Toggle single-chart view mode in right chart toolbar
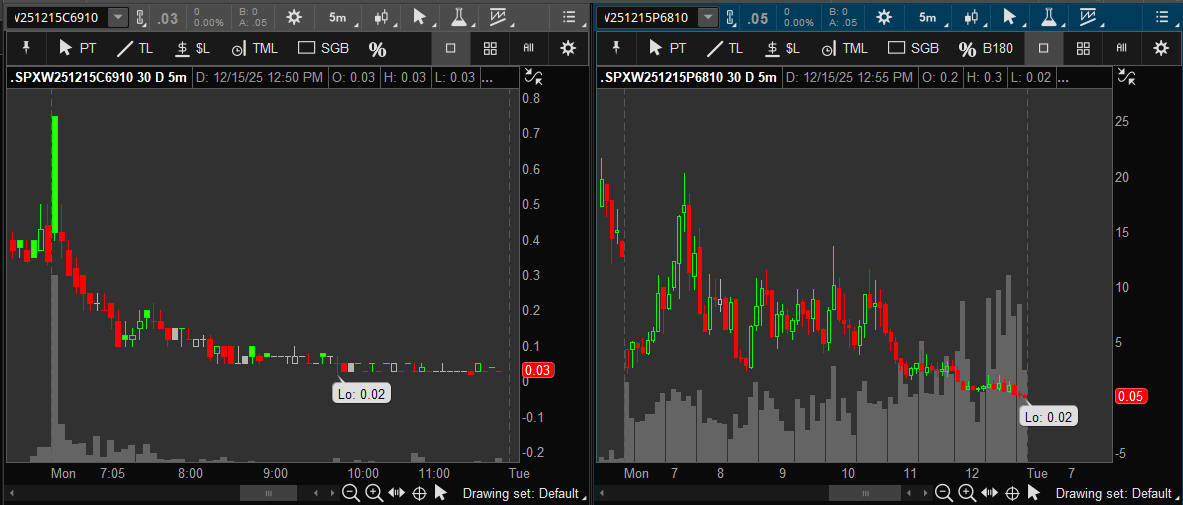This screenshot has height=505, width=1183. click(1044, 48)
